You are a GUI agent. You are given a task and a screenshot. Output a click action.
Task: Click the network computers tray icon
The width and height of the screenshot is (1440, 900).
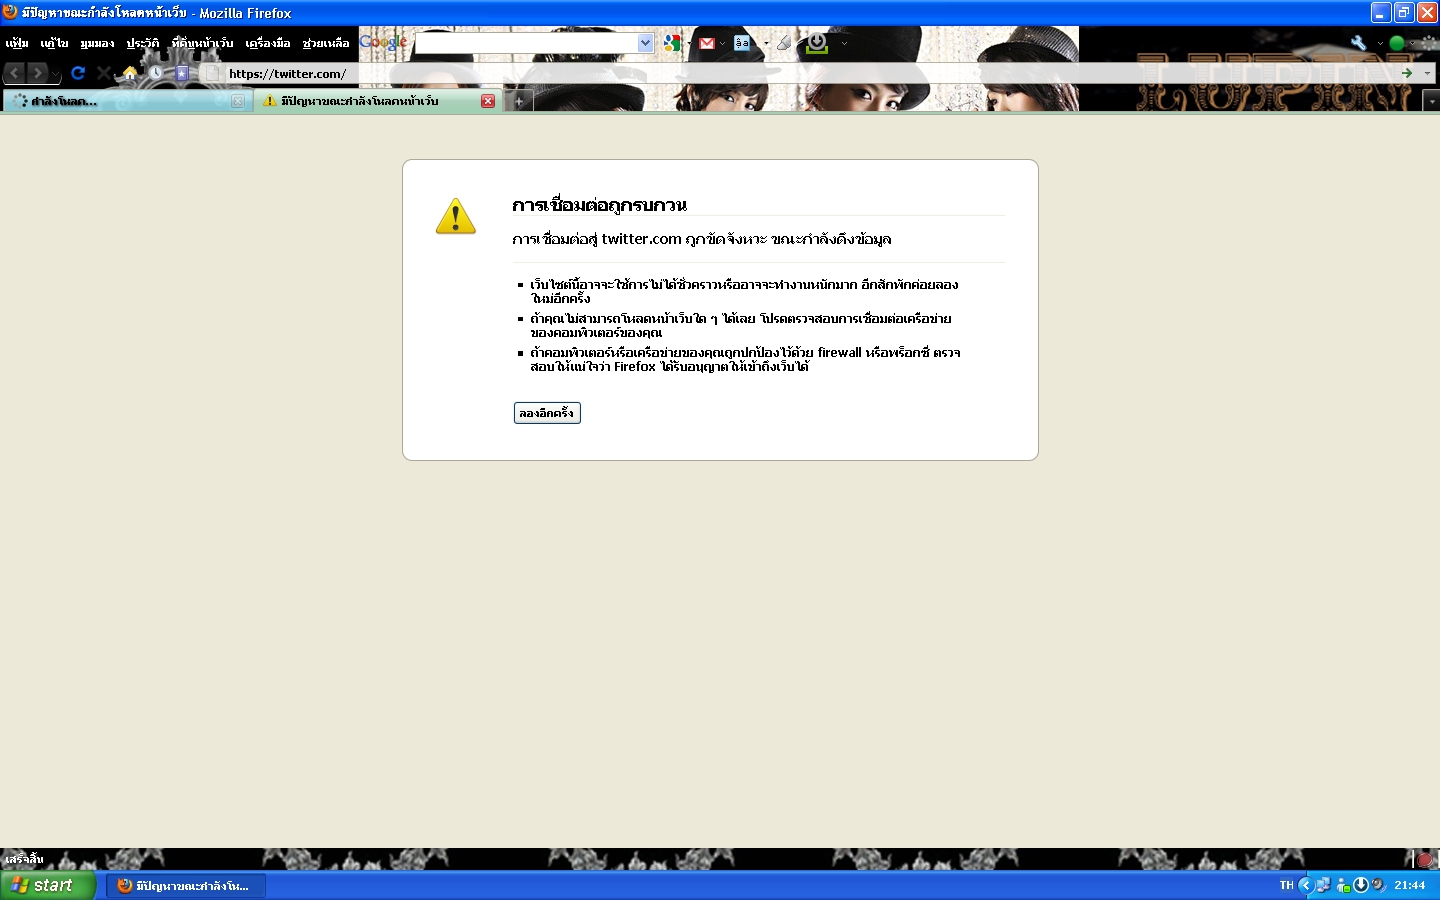pyautogui.click(x=1323, y=885)
